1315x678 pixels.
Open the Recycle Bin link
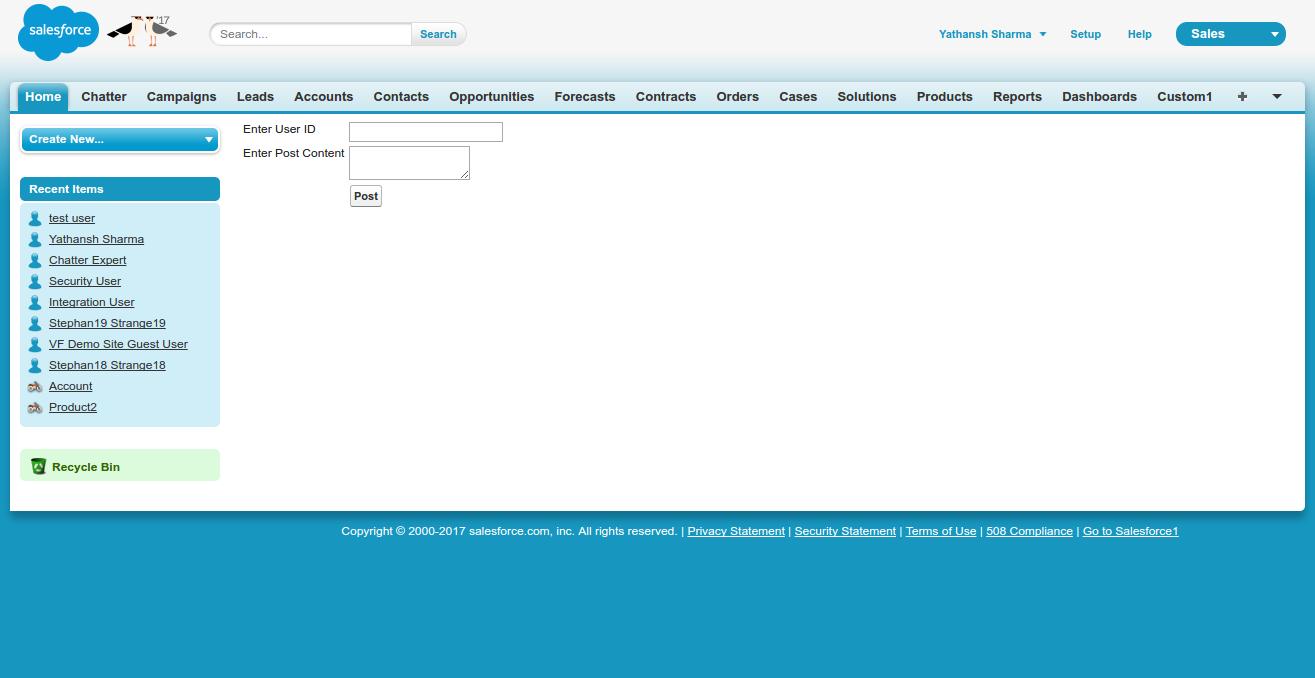click(x=86, y=467)
